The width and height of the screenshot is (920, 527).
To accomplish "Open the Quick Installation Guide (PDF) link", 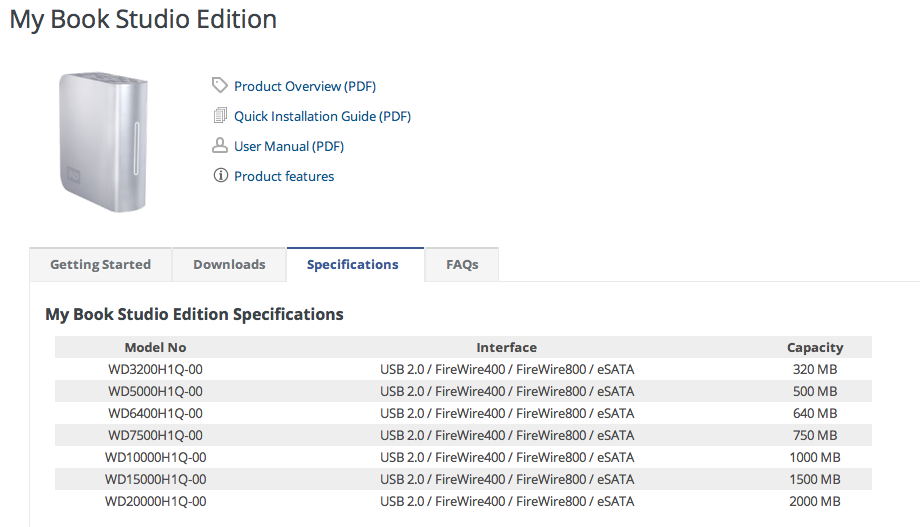I will pyautogui.click(x=322, y=117).
